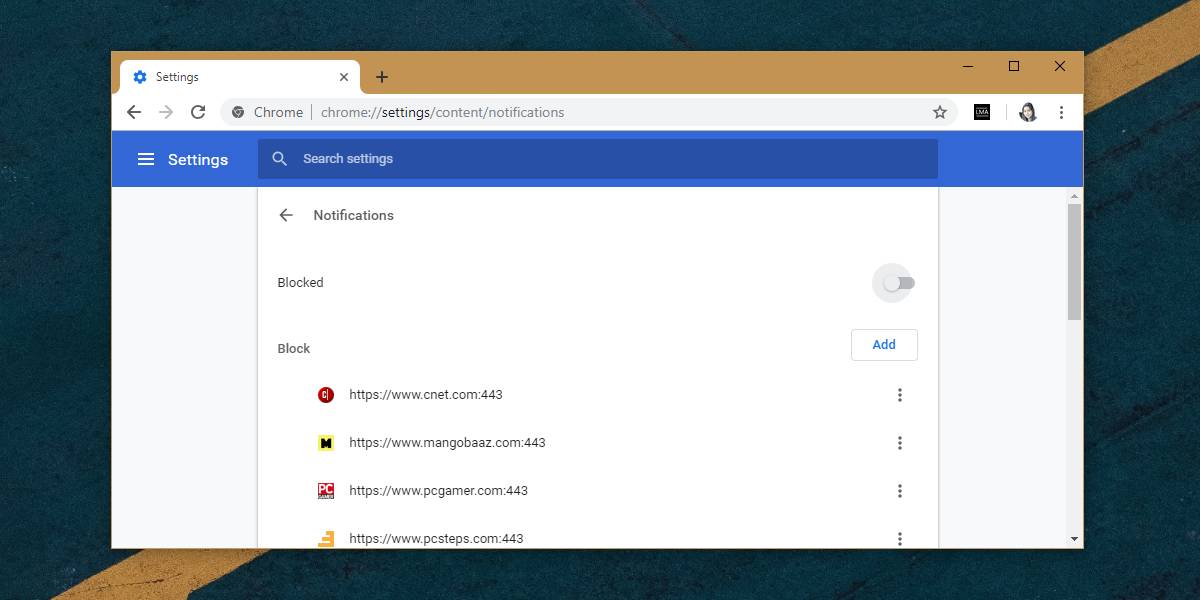
Task: Open a new tab with plus button
Action: (382, 77)
